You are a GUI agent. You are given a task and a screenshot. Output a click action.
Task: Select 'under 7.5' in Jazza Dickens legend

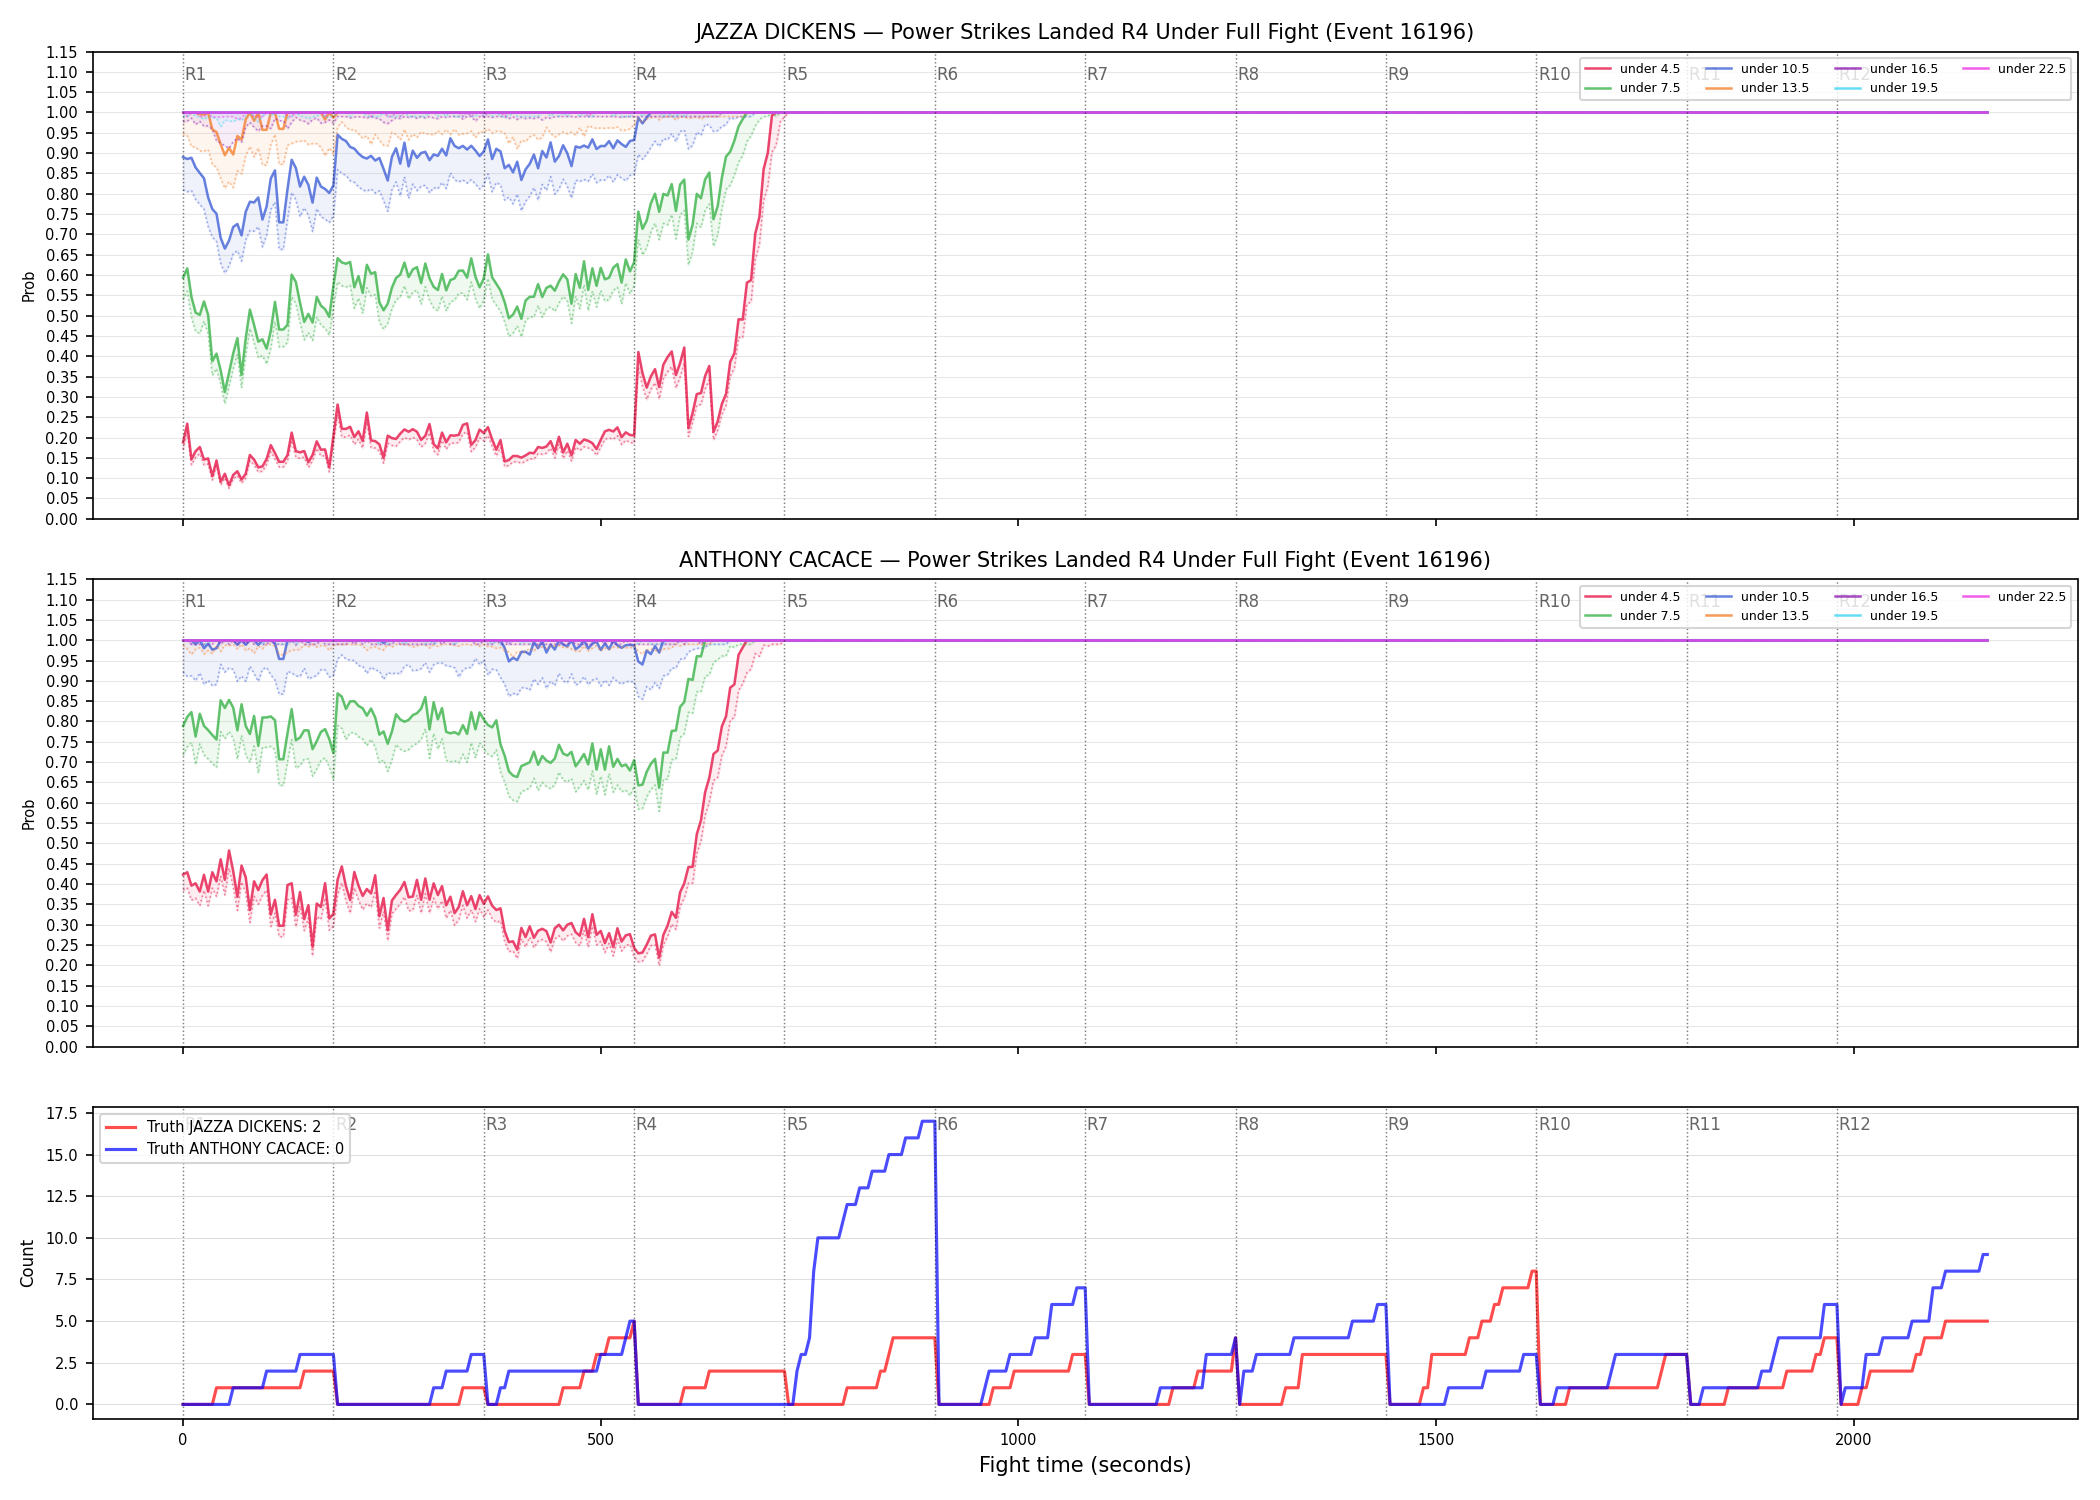coord(1632,88)
